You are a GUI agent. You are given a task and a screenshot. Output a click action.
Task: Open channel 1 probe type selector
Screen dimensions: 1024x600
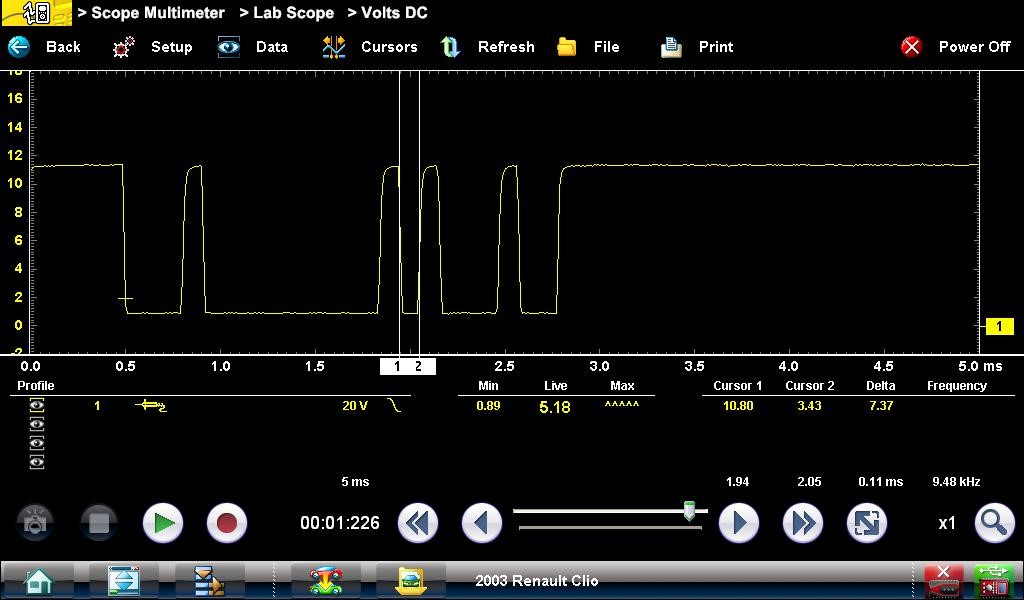pos(152,406)
